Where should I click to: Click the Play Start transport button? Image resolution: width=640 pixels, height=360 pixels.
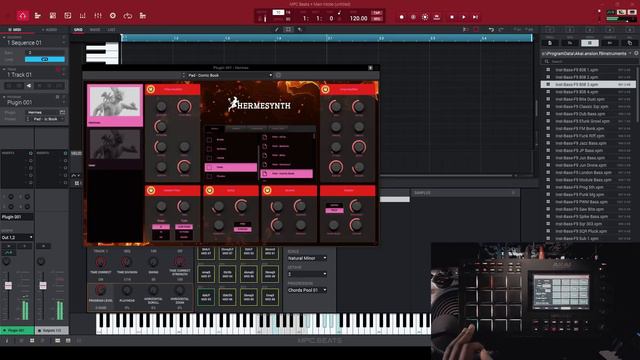click(475, 17)
